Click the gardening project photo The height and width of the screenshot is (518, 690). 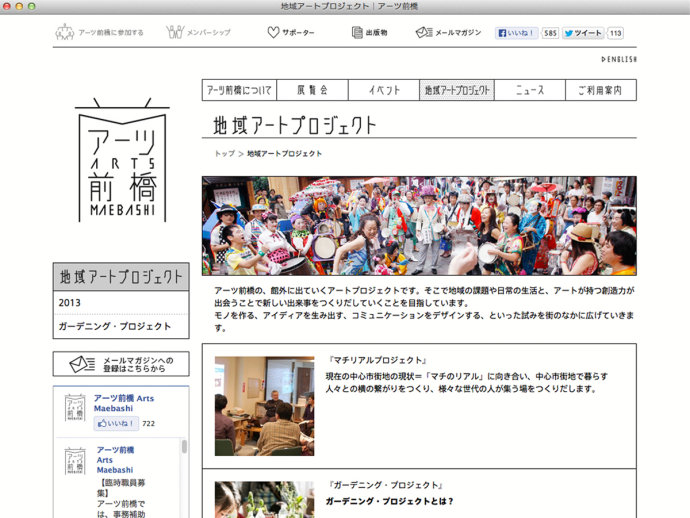pos(264,500)
